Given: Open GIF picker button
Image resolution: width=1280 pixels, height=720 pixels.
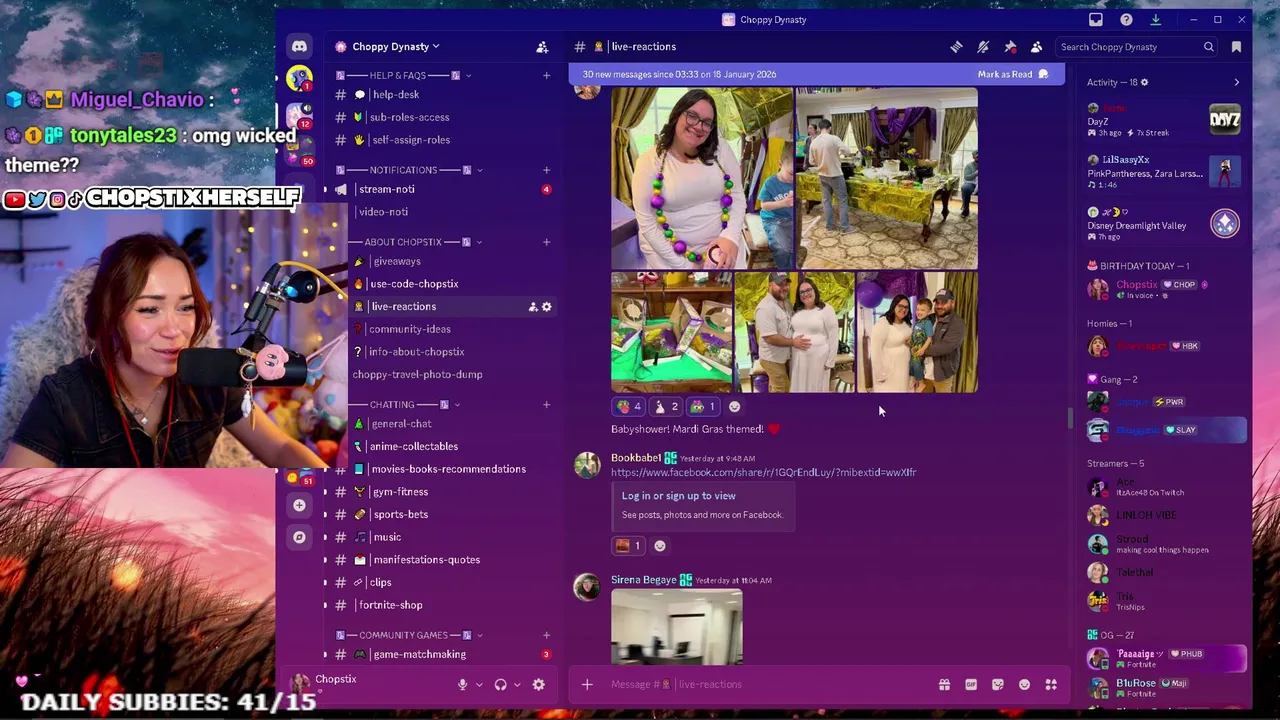Looking at the screenshot, I should [971, 685].
